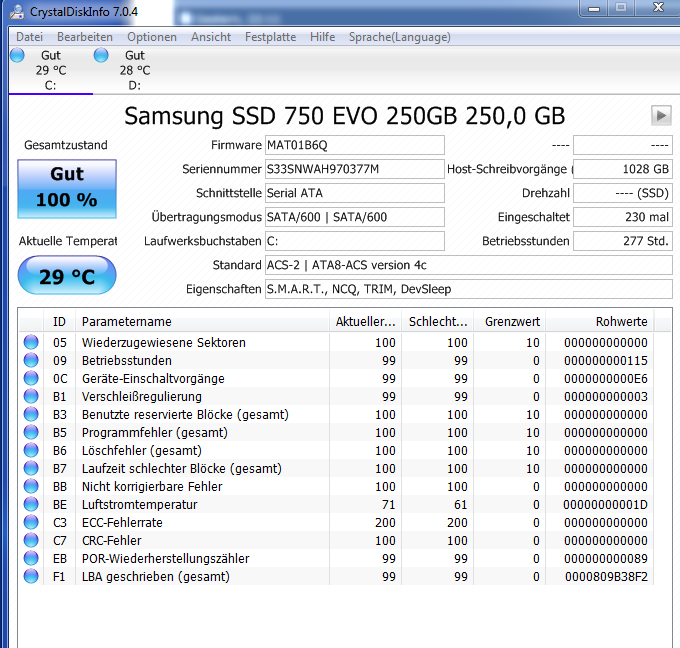Select the POR-Wiederherstellungszähler row
Image resolution: width=680 pixels, height=648 pixels.
[x=337, y=558]
